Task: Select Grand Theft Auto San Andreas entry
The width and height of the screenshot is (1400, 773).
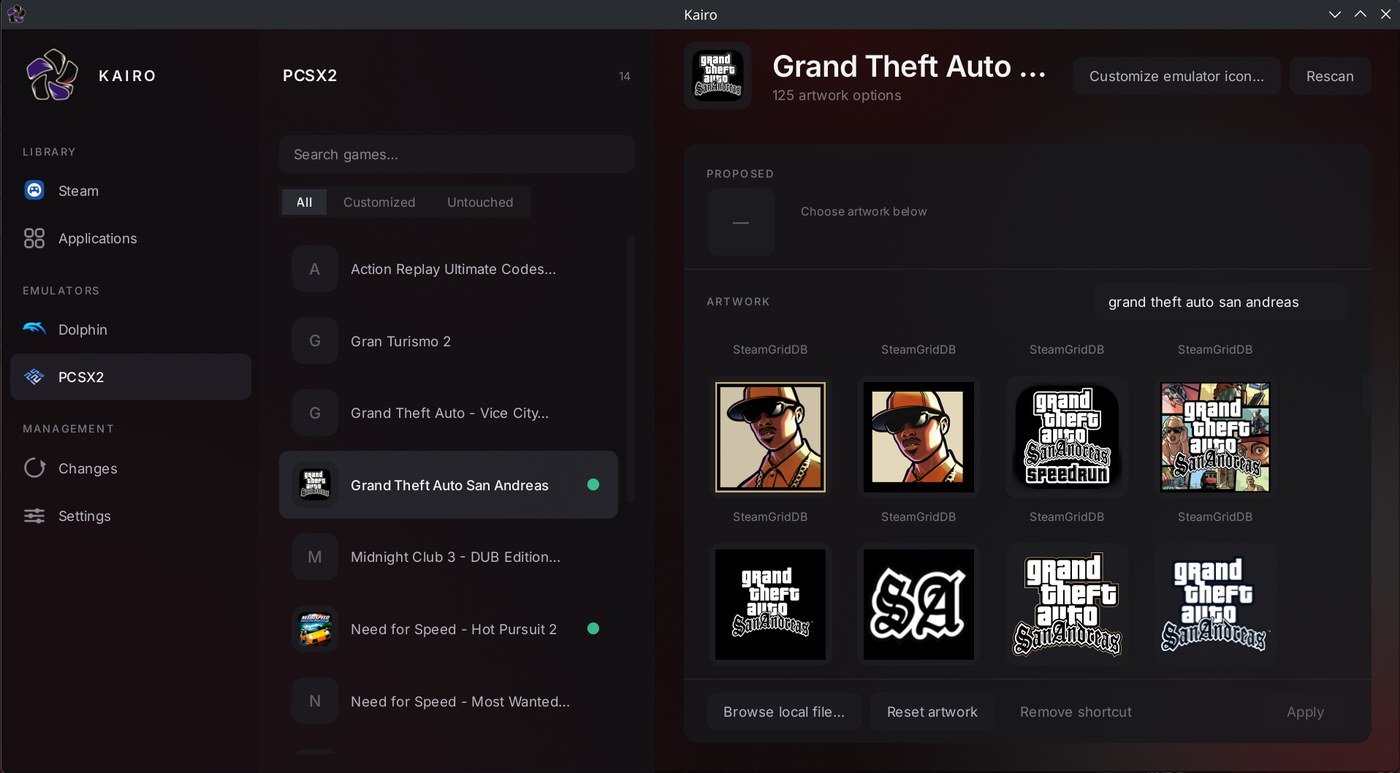Action: 448,485
